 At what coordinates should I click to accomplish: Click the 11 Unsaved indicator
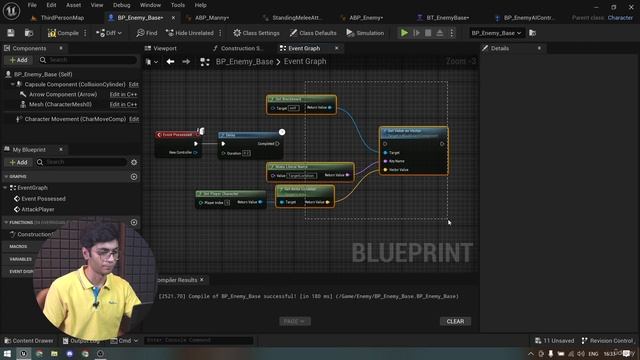554,340
